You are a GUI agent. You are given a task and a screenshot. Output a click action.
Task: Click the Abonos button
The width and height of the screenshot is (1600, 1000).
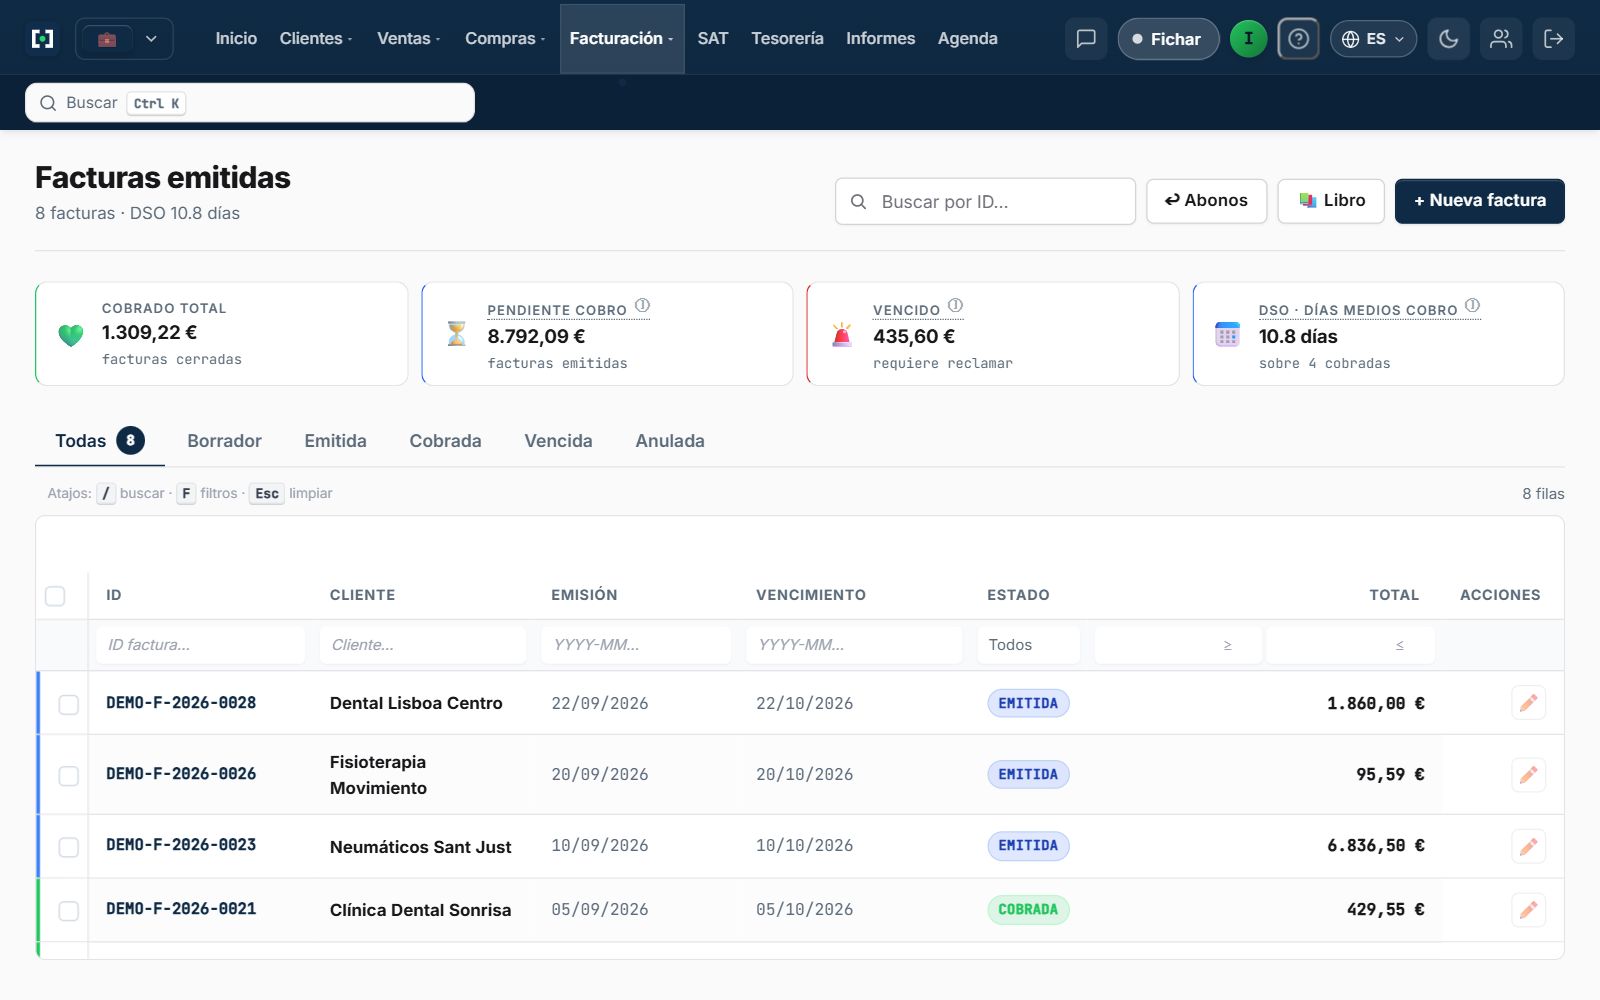click(x=1206, y=201)
